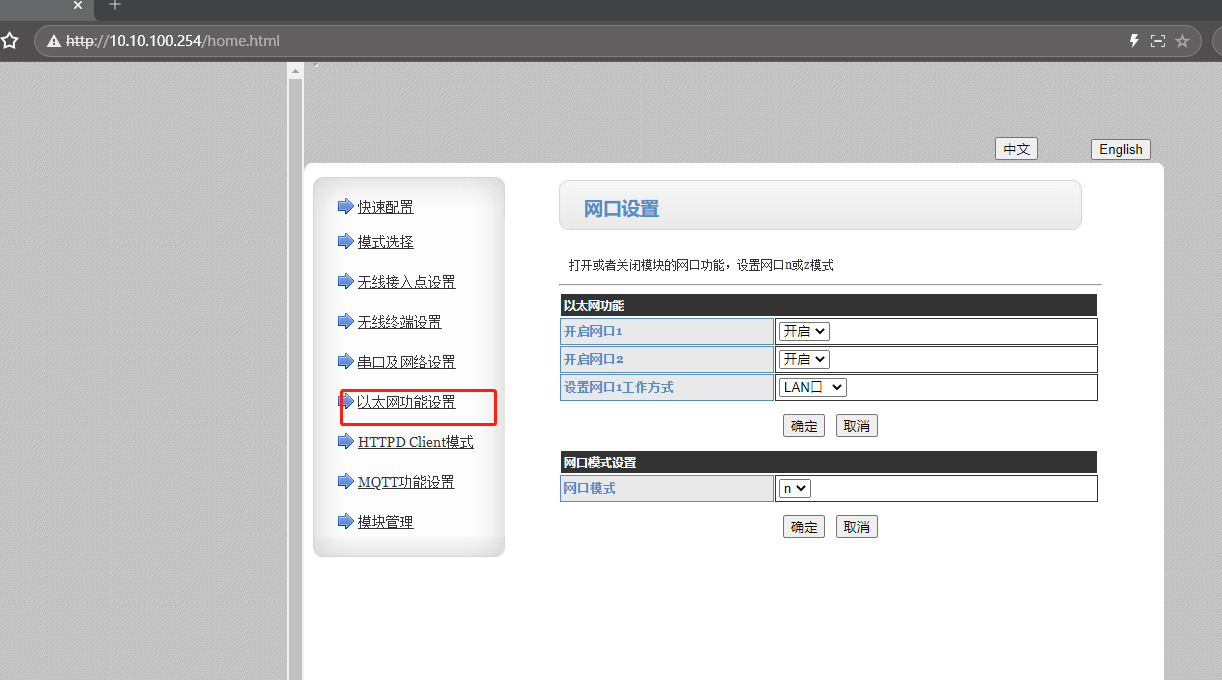Click the blue arrow icon beside 快速配置
This screenshot has height=680, width=1222.
[346, 206]
